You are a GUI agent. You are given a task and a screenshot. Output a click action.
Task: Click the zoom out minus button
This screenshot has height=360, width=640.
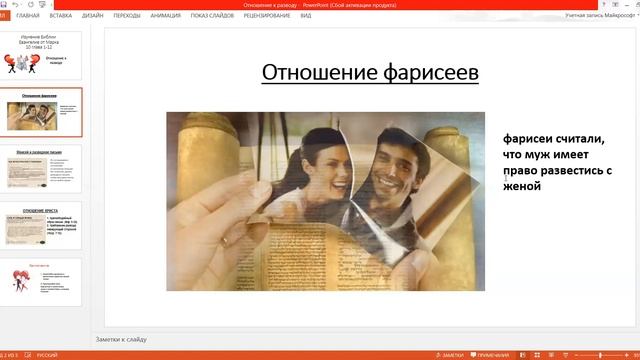576,356
